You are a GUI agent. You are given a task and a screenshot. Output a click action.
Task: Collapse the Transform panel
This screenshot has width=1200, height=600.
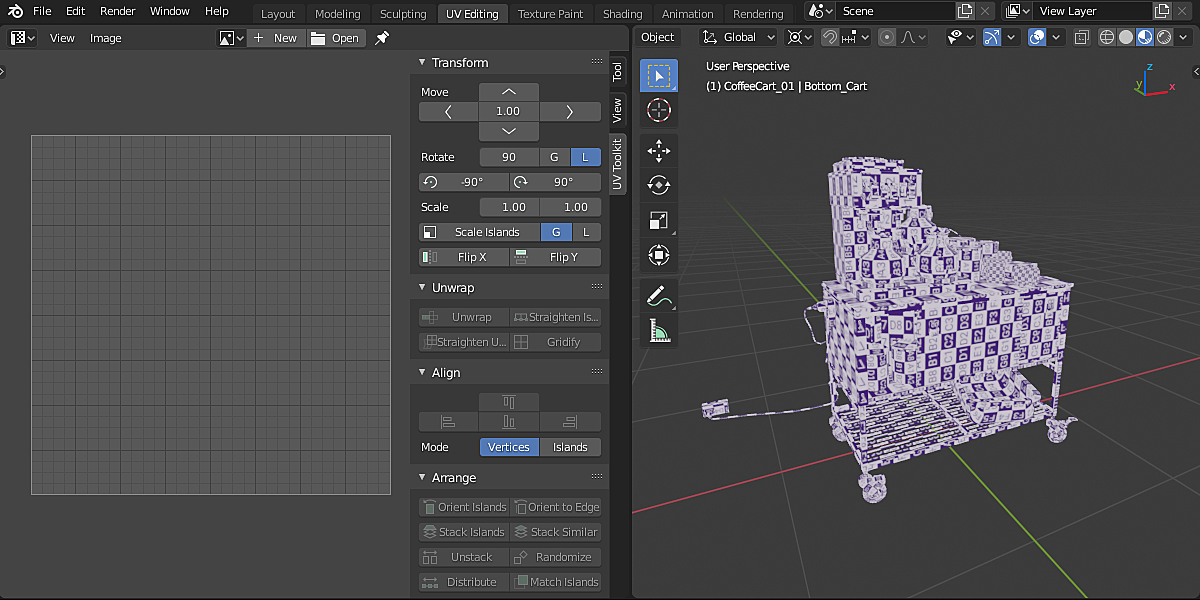422,62
